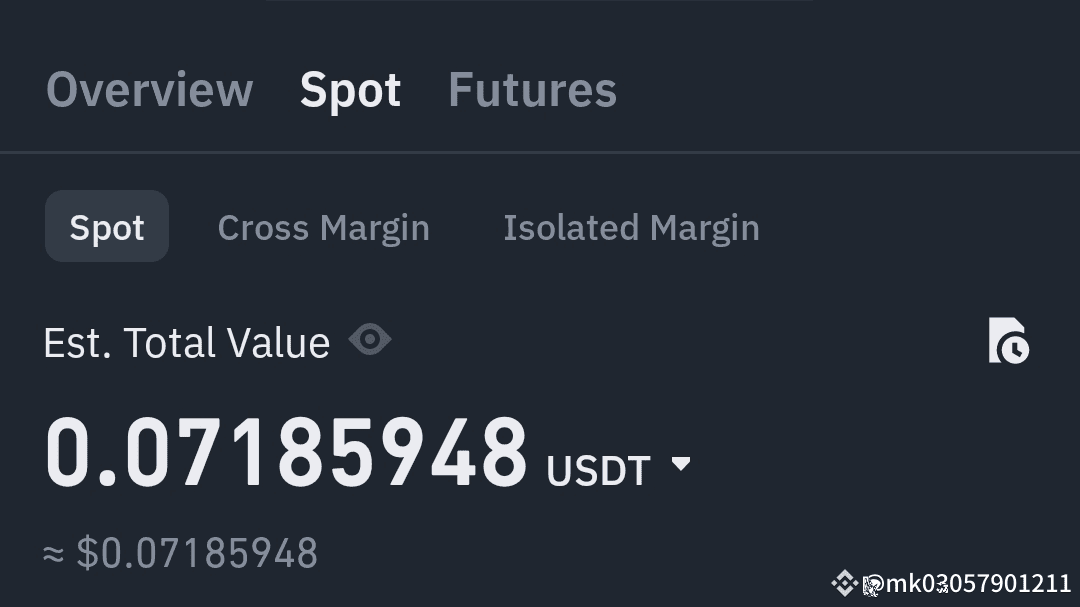Click the divider line below the tabs

point(540,152)
